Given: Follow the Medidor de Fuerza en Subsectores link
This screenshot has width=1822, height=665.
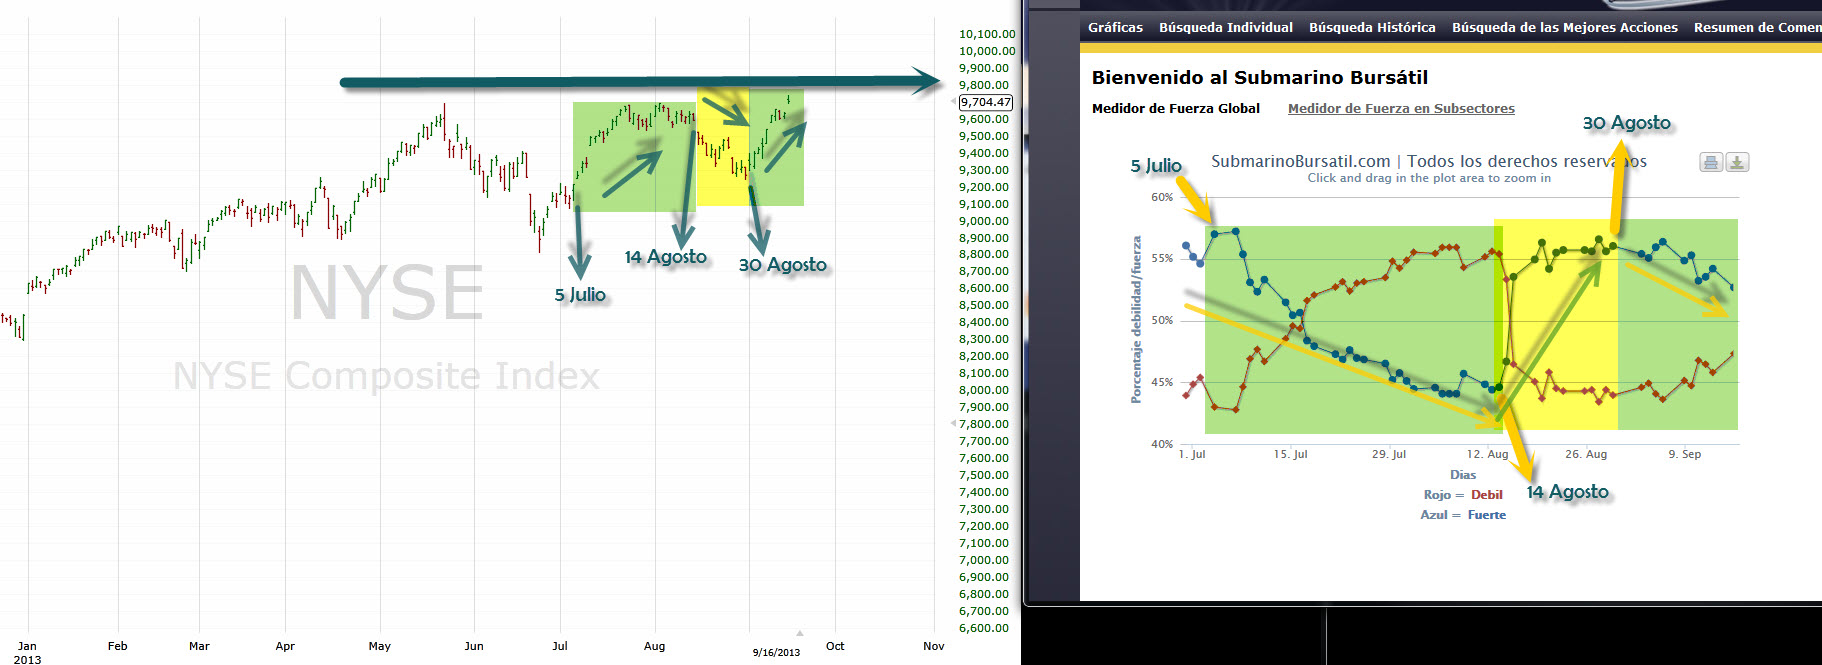Looking at the screenshot, I should 1400,109.
